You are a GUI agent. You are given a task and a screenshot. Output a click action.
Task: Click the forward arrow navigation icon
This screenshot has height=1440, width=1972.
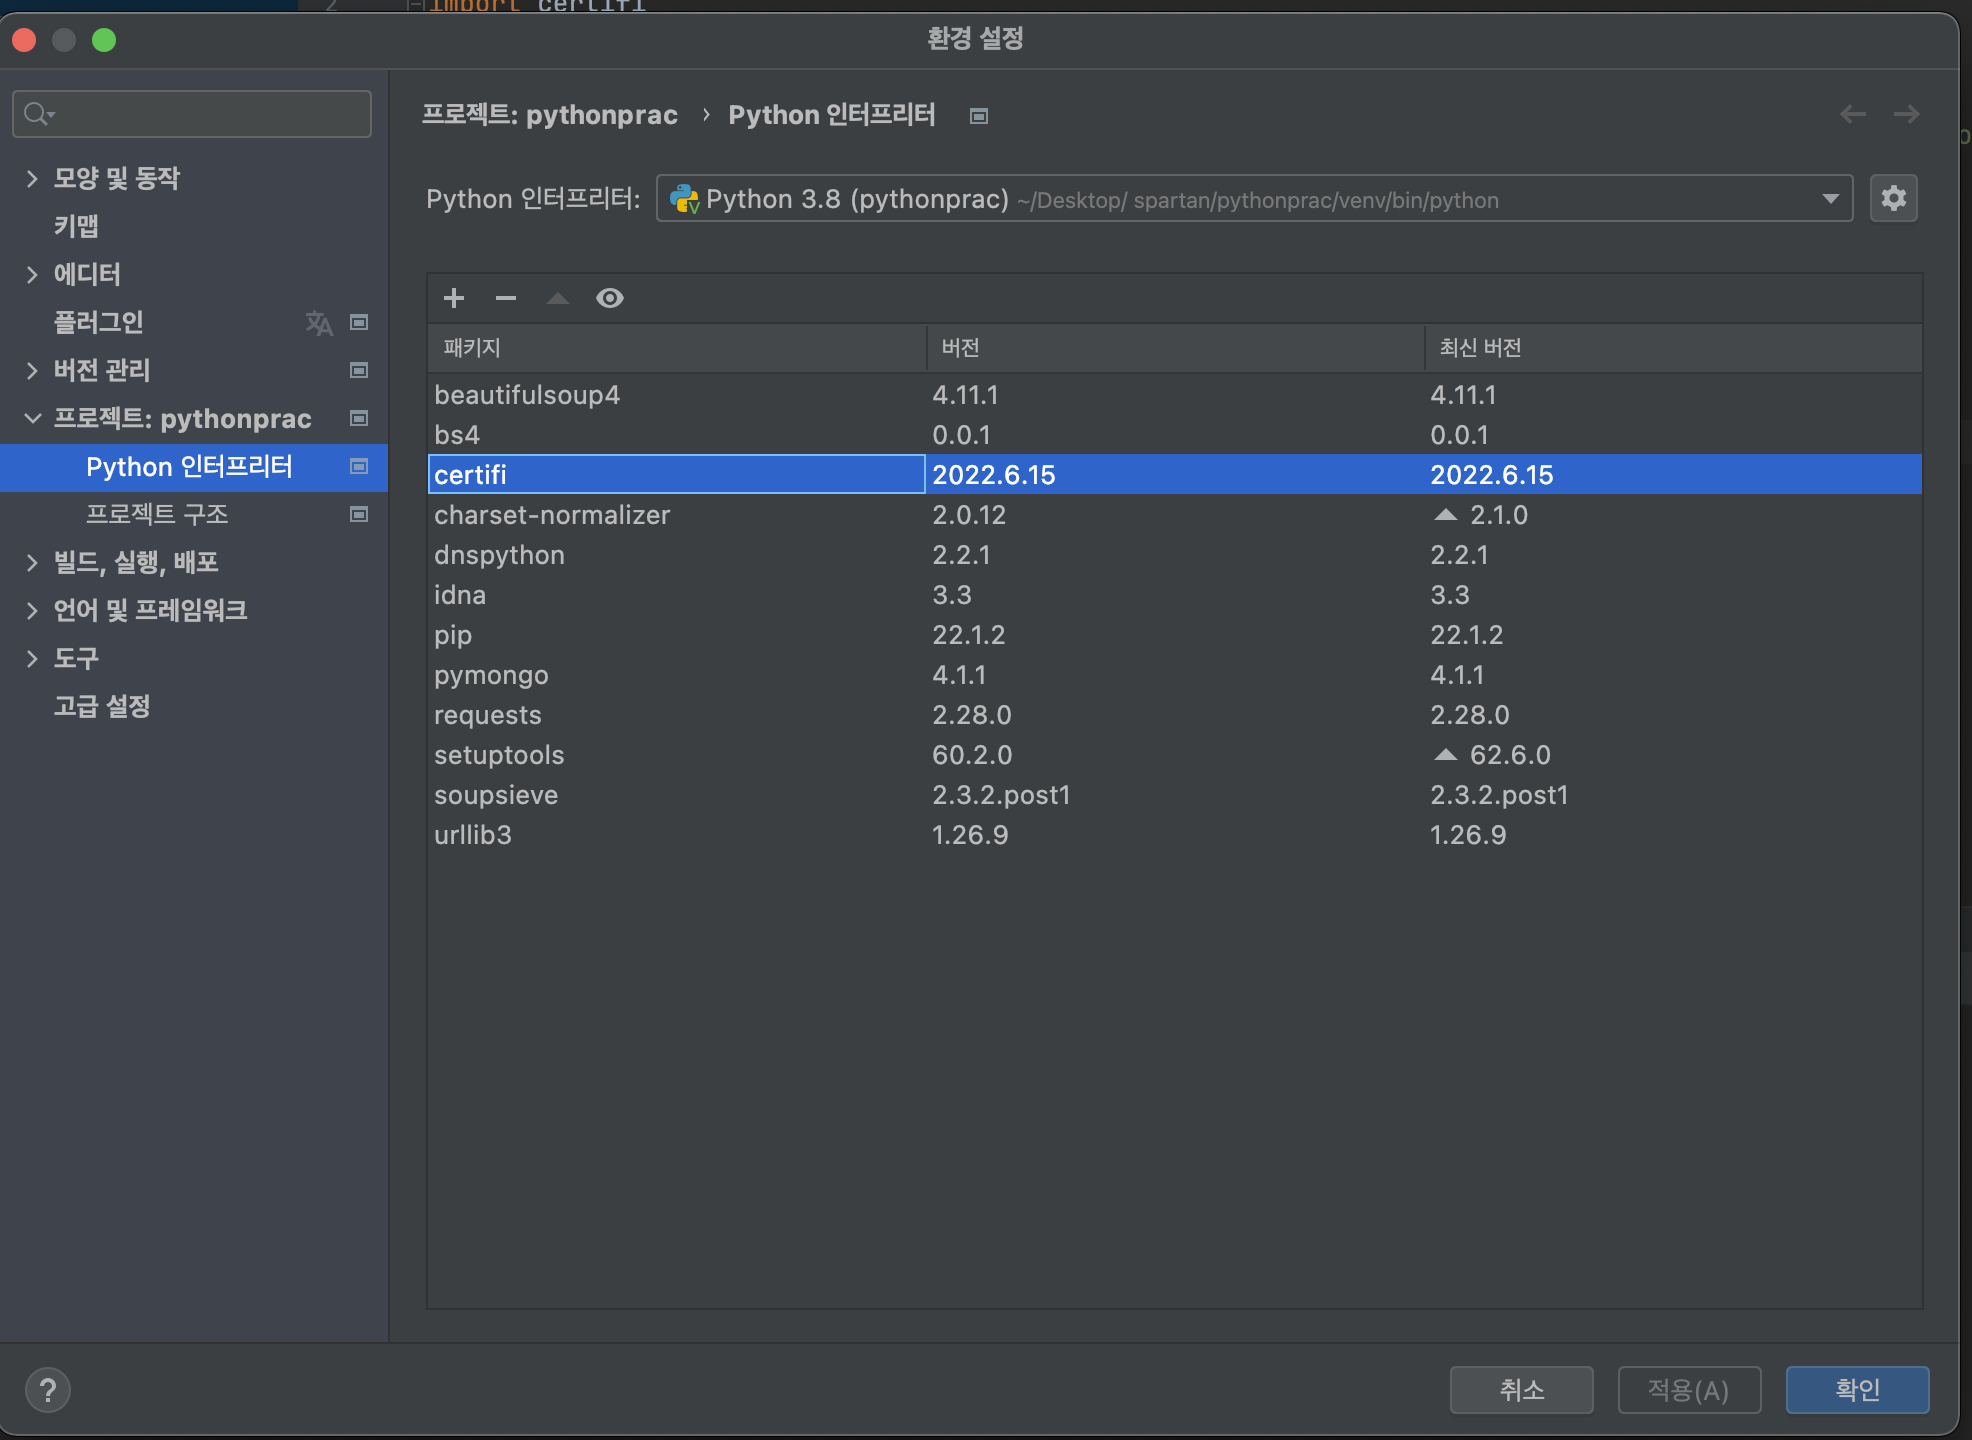pyautogui.click(x=1906, y=114)
